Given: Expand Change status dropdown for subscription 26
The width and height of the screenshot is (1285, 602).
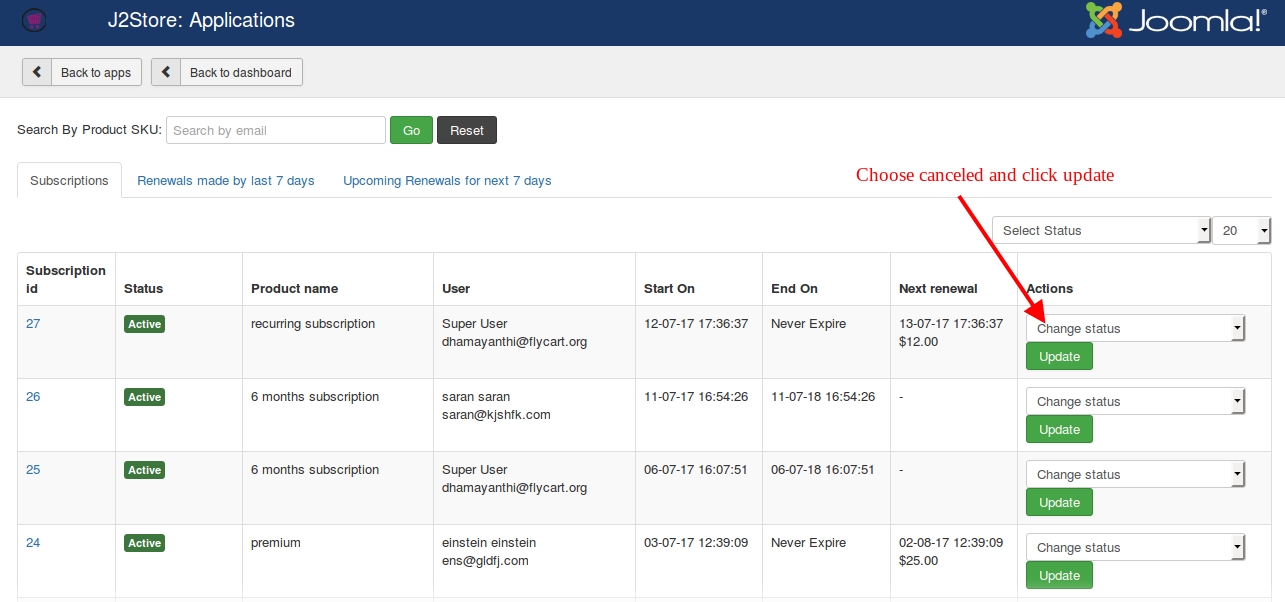Looking at the screenshot, I should [1135, 401].
